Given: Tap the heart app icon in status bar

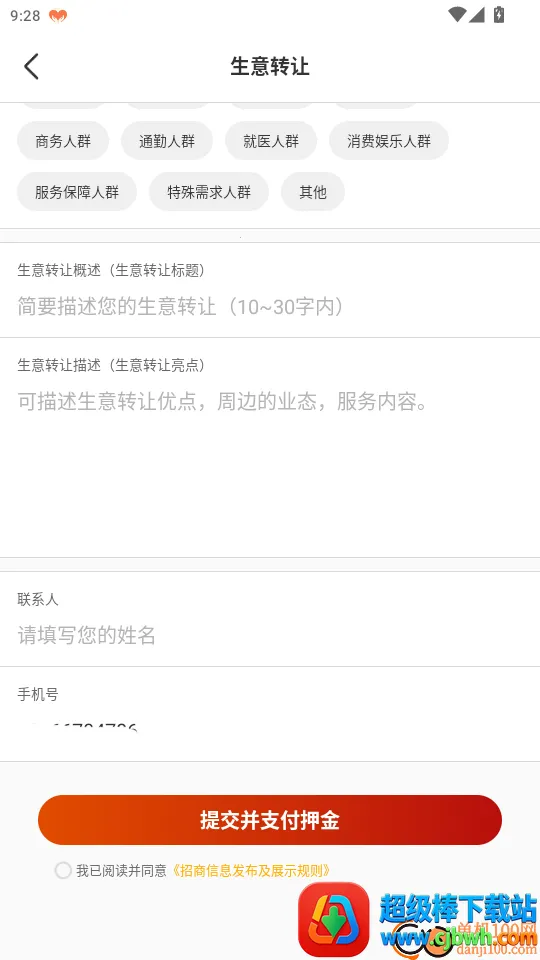Looking at the screenshot, I should pos(58,16).
